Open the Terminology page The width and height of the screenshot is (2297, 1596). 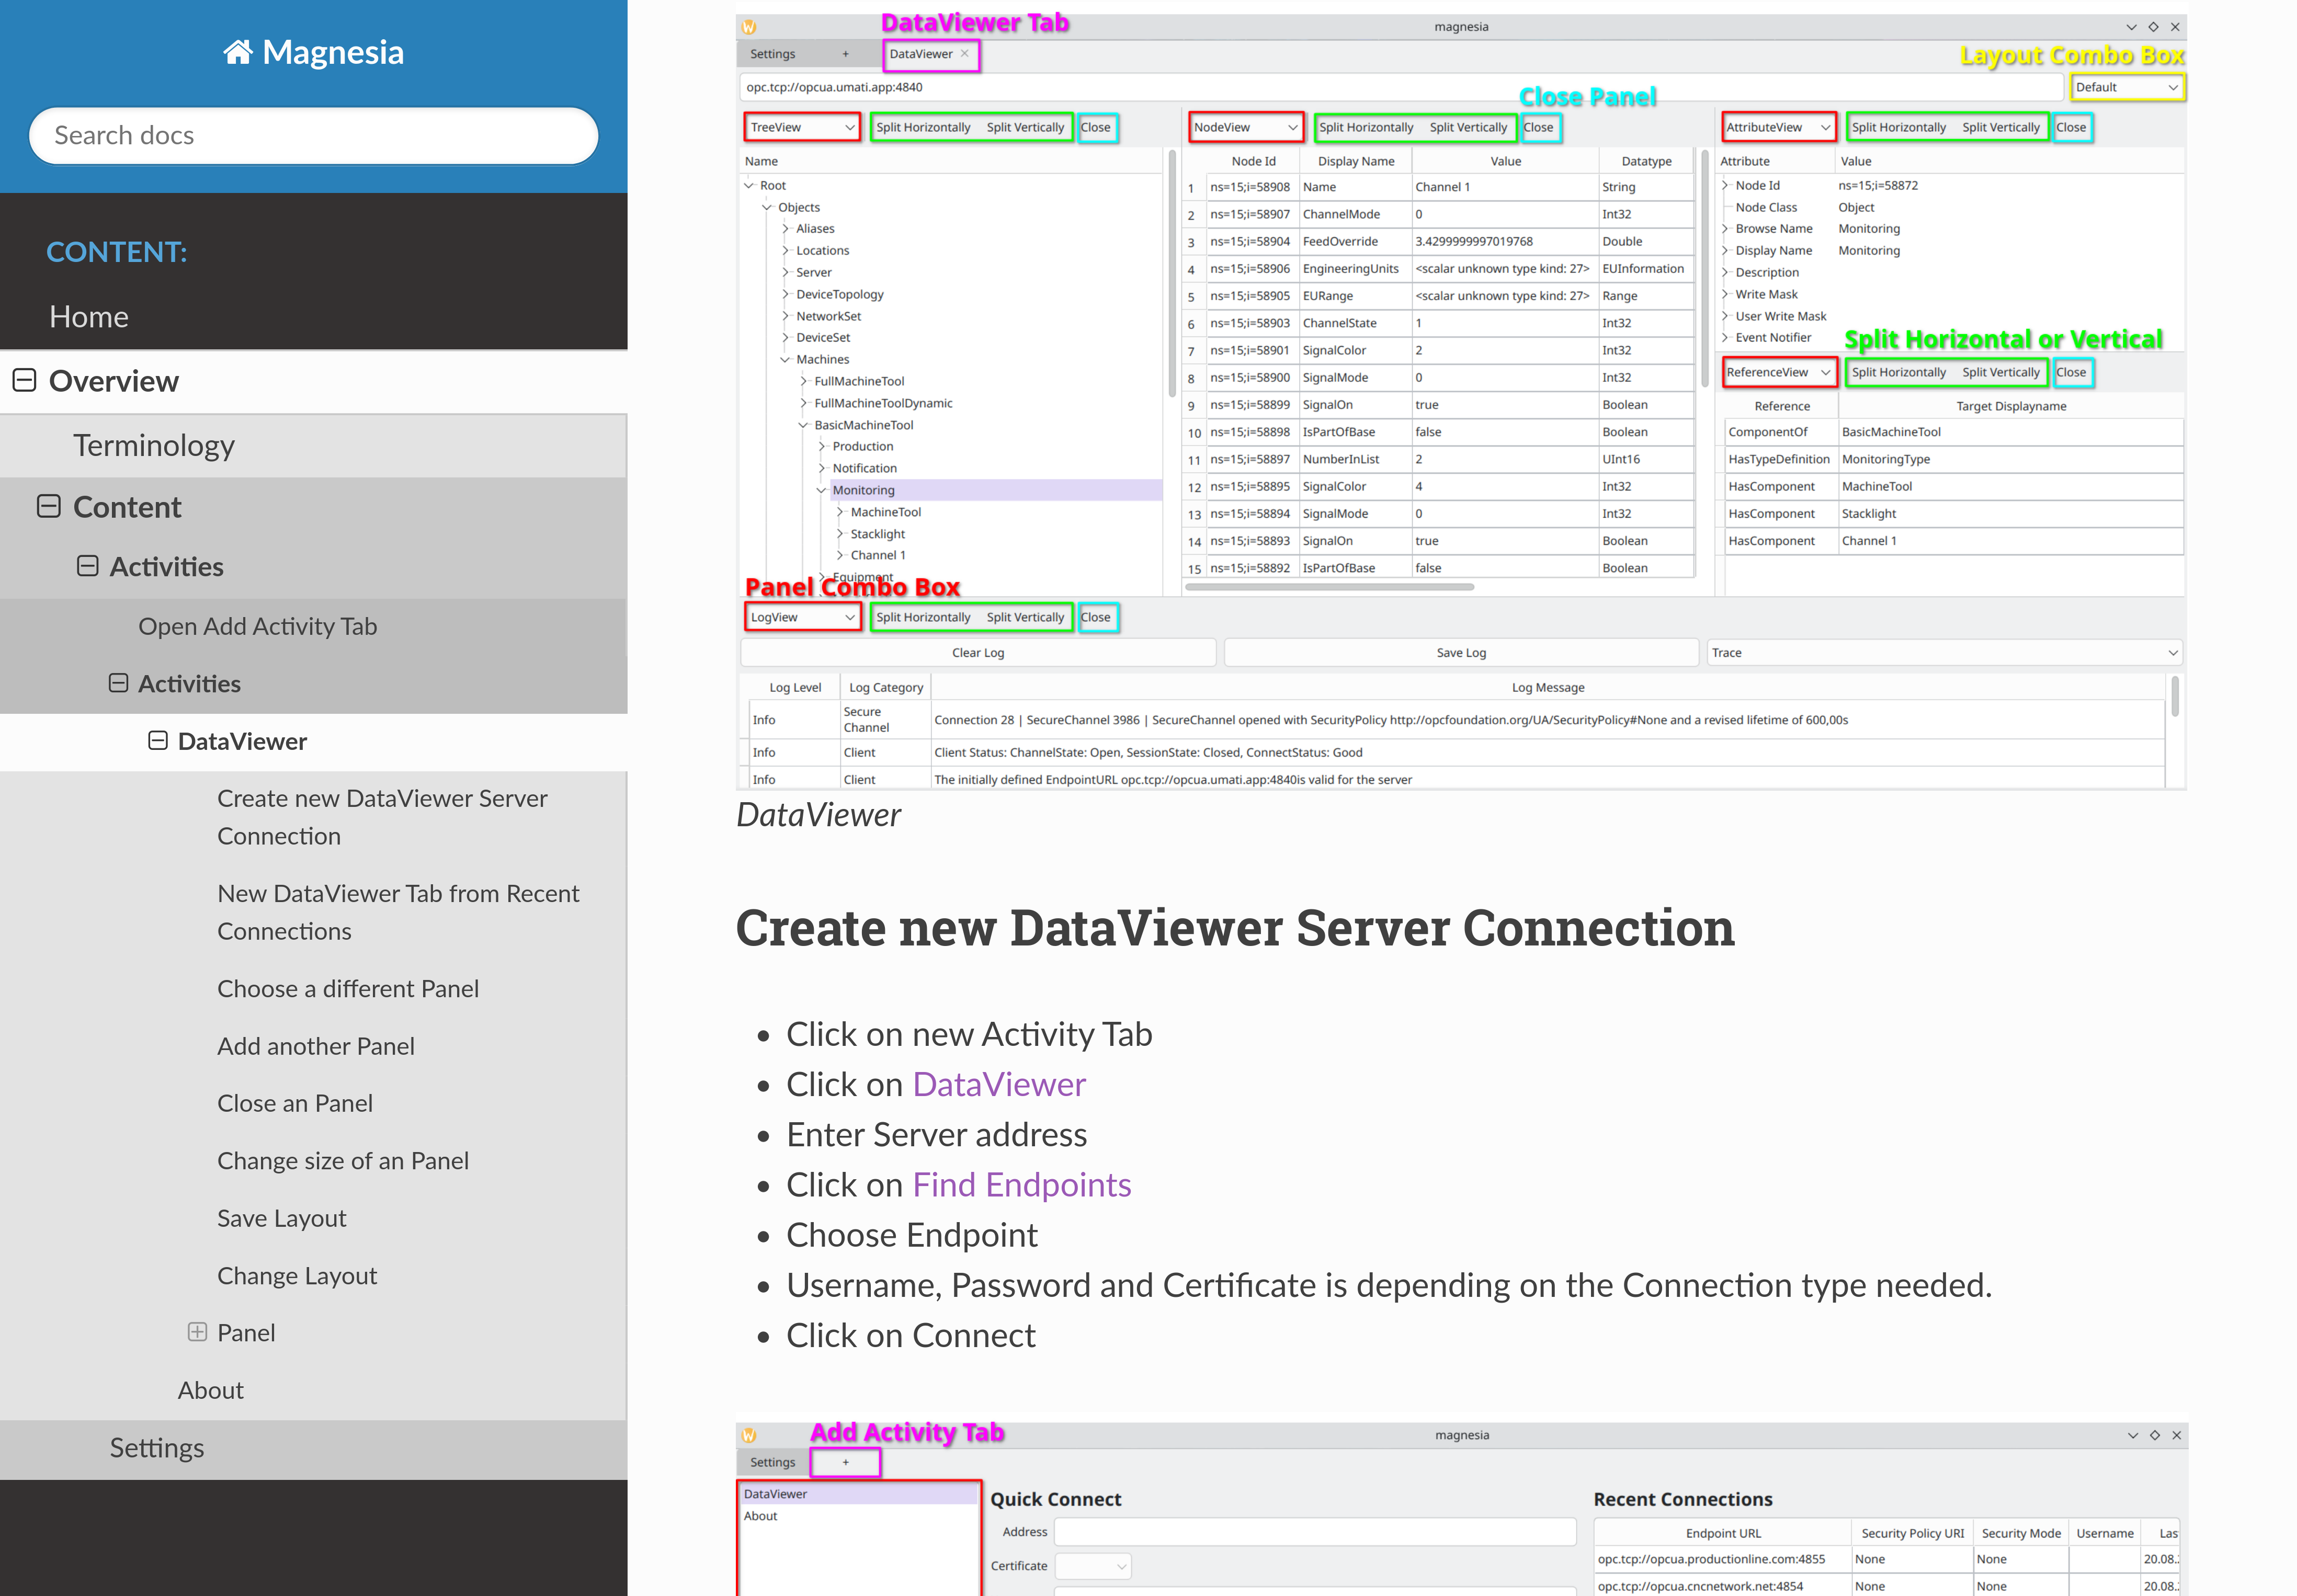point(154,445)
